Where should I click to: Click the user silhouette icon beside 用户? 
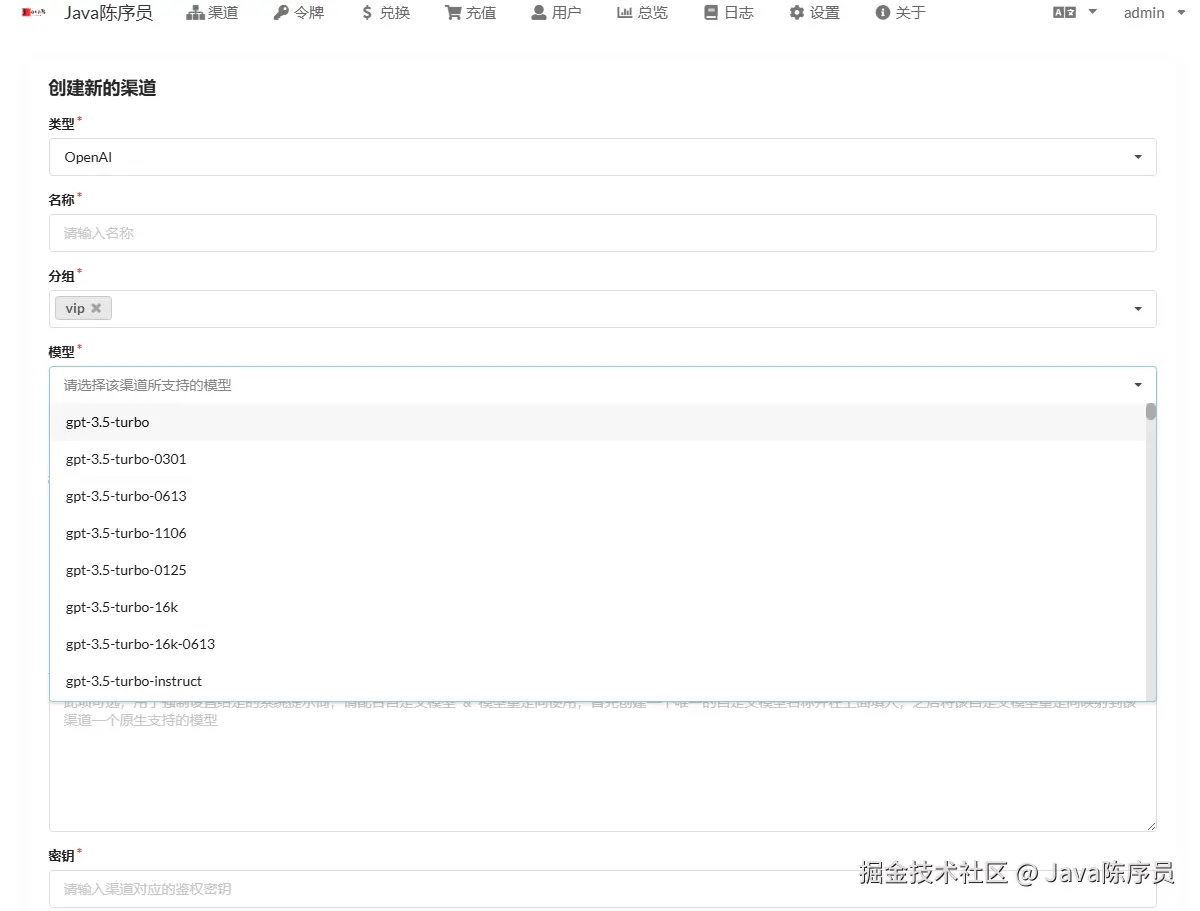pos(539,13)
